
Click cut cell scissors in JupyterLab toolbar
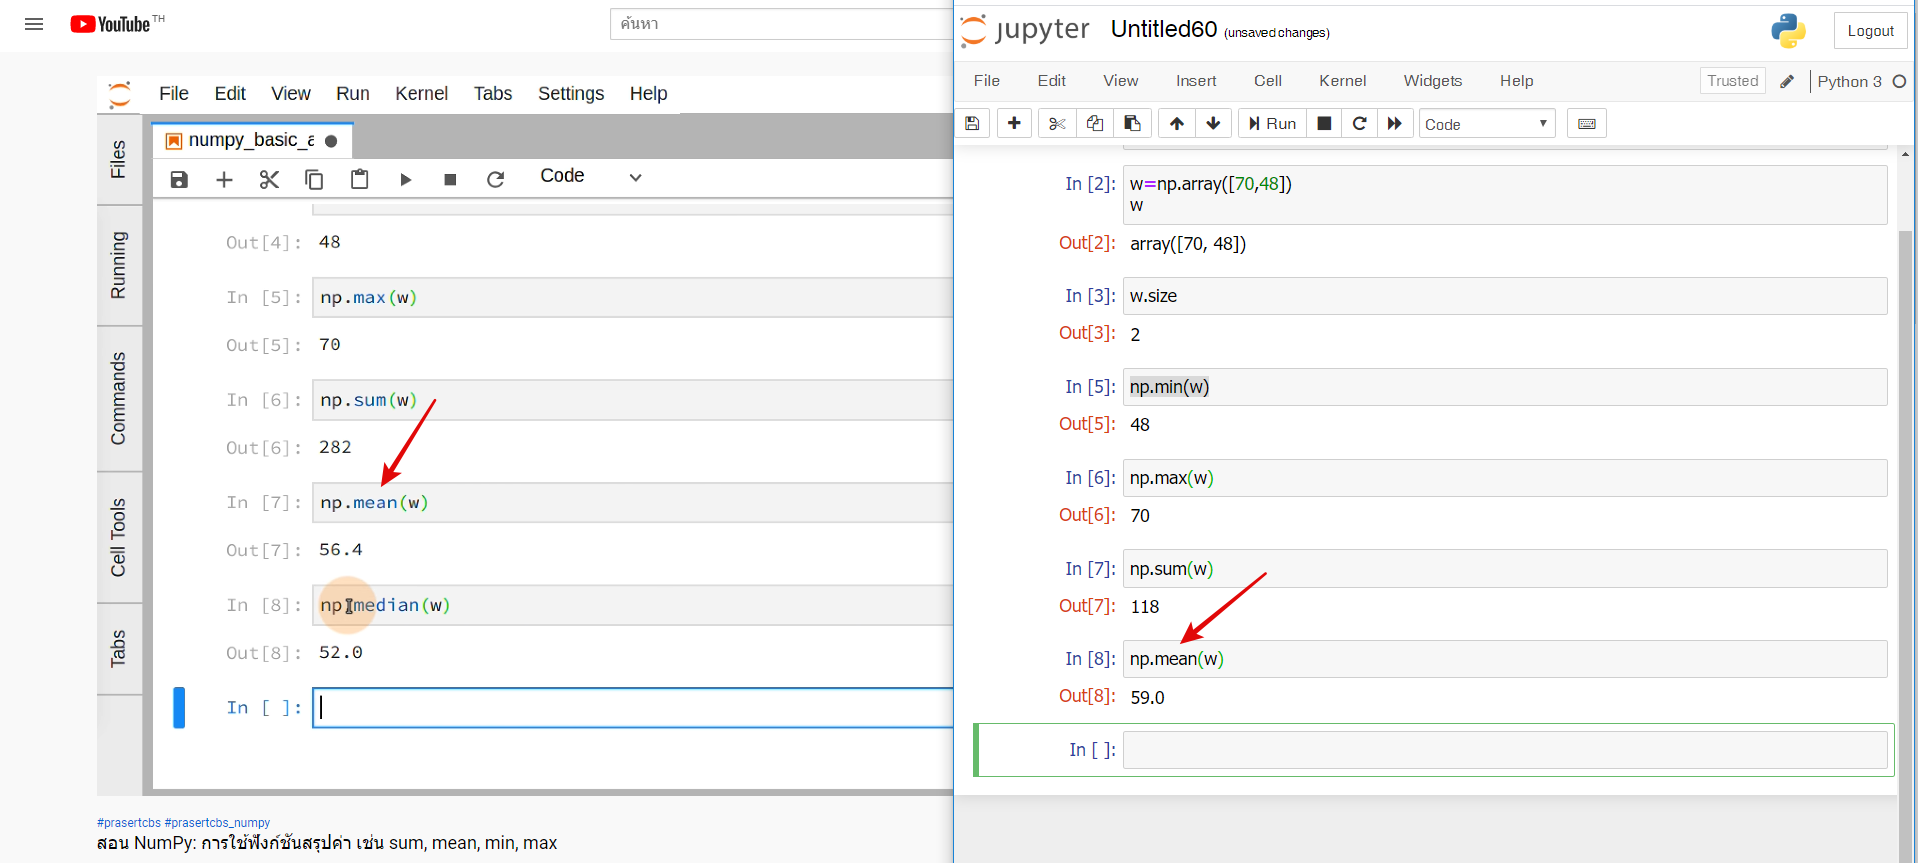tap(269, 179)
